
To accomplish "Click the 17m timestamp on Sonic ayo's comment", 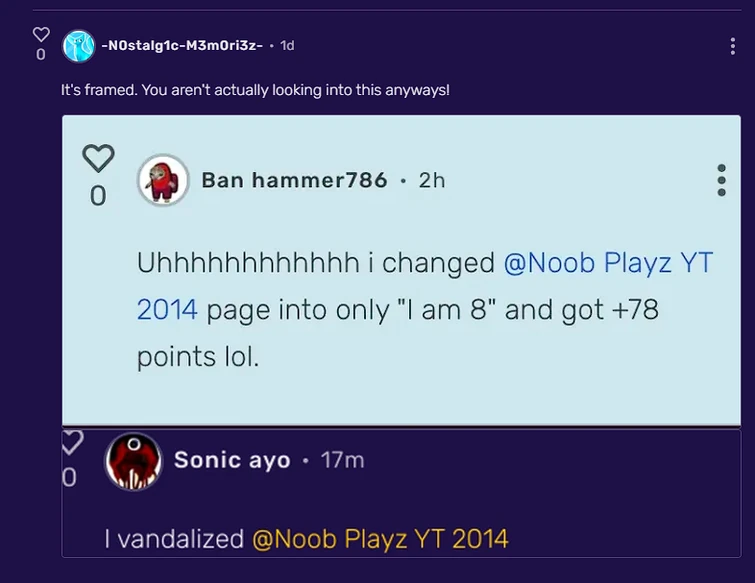I will click(x=342, y=460).
